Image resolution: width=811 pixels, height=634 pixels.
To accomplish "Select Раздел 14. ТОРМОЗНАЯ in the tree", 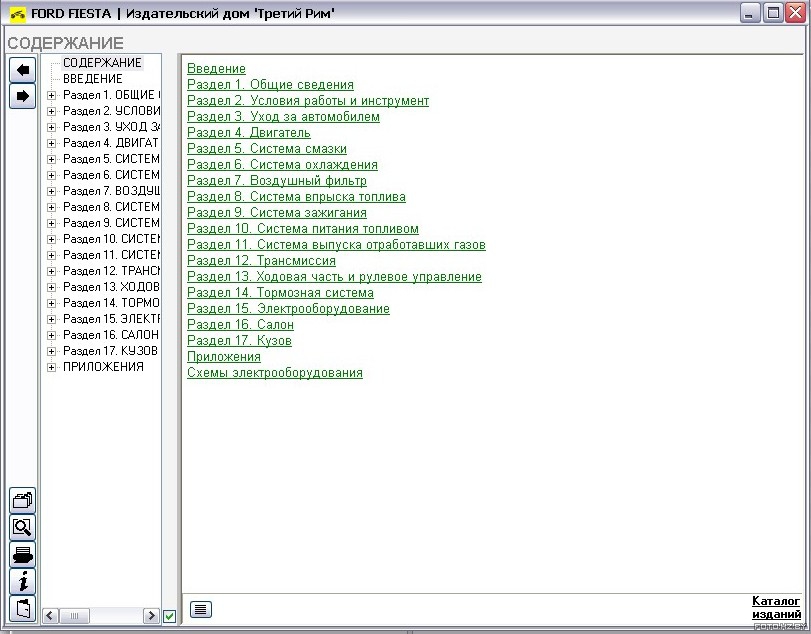I will pyautogui.click(x=111, y=303).
